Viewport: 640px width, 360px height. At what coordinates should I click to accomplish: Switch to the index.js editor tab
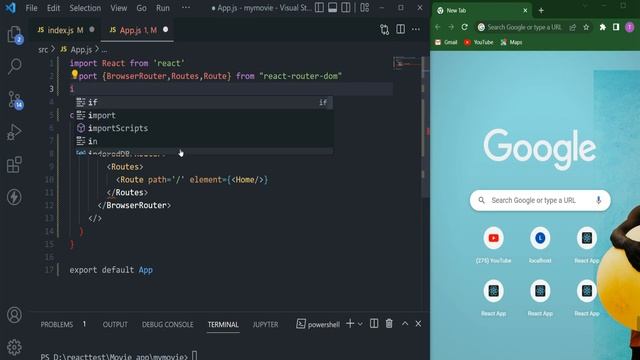click(65, 30)
